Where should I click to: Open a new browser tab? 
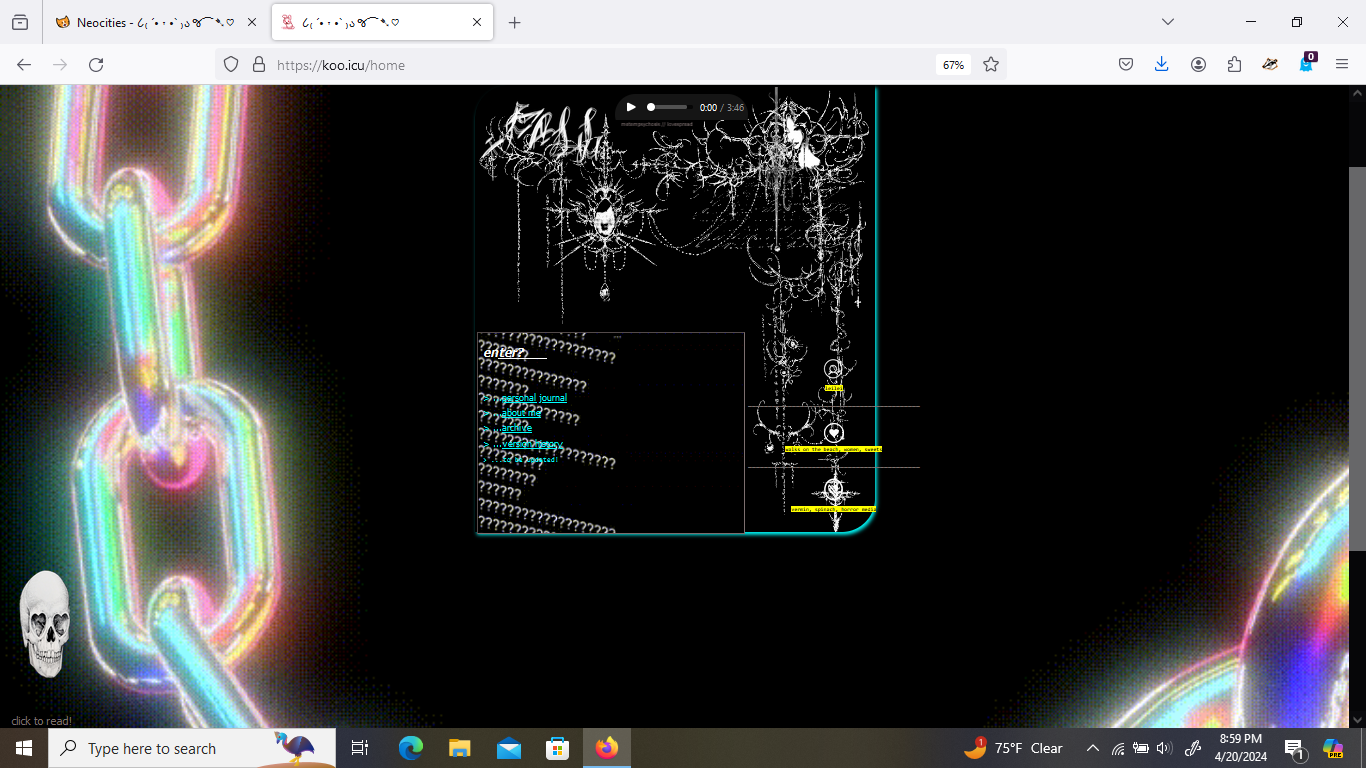pos(514,22)
